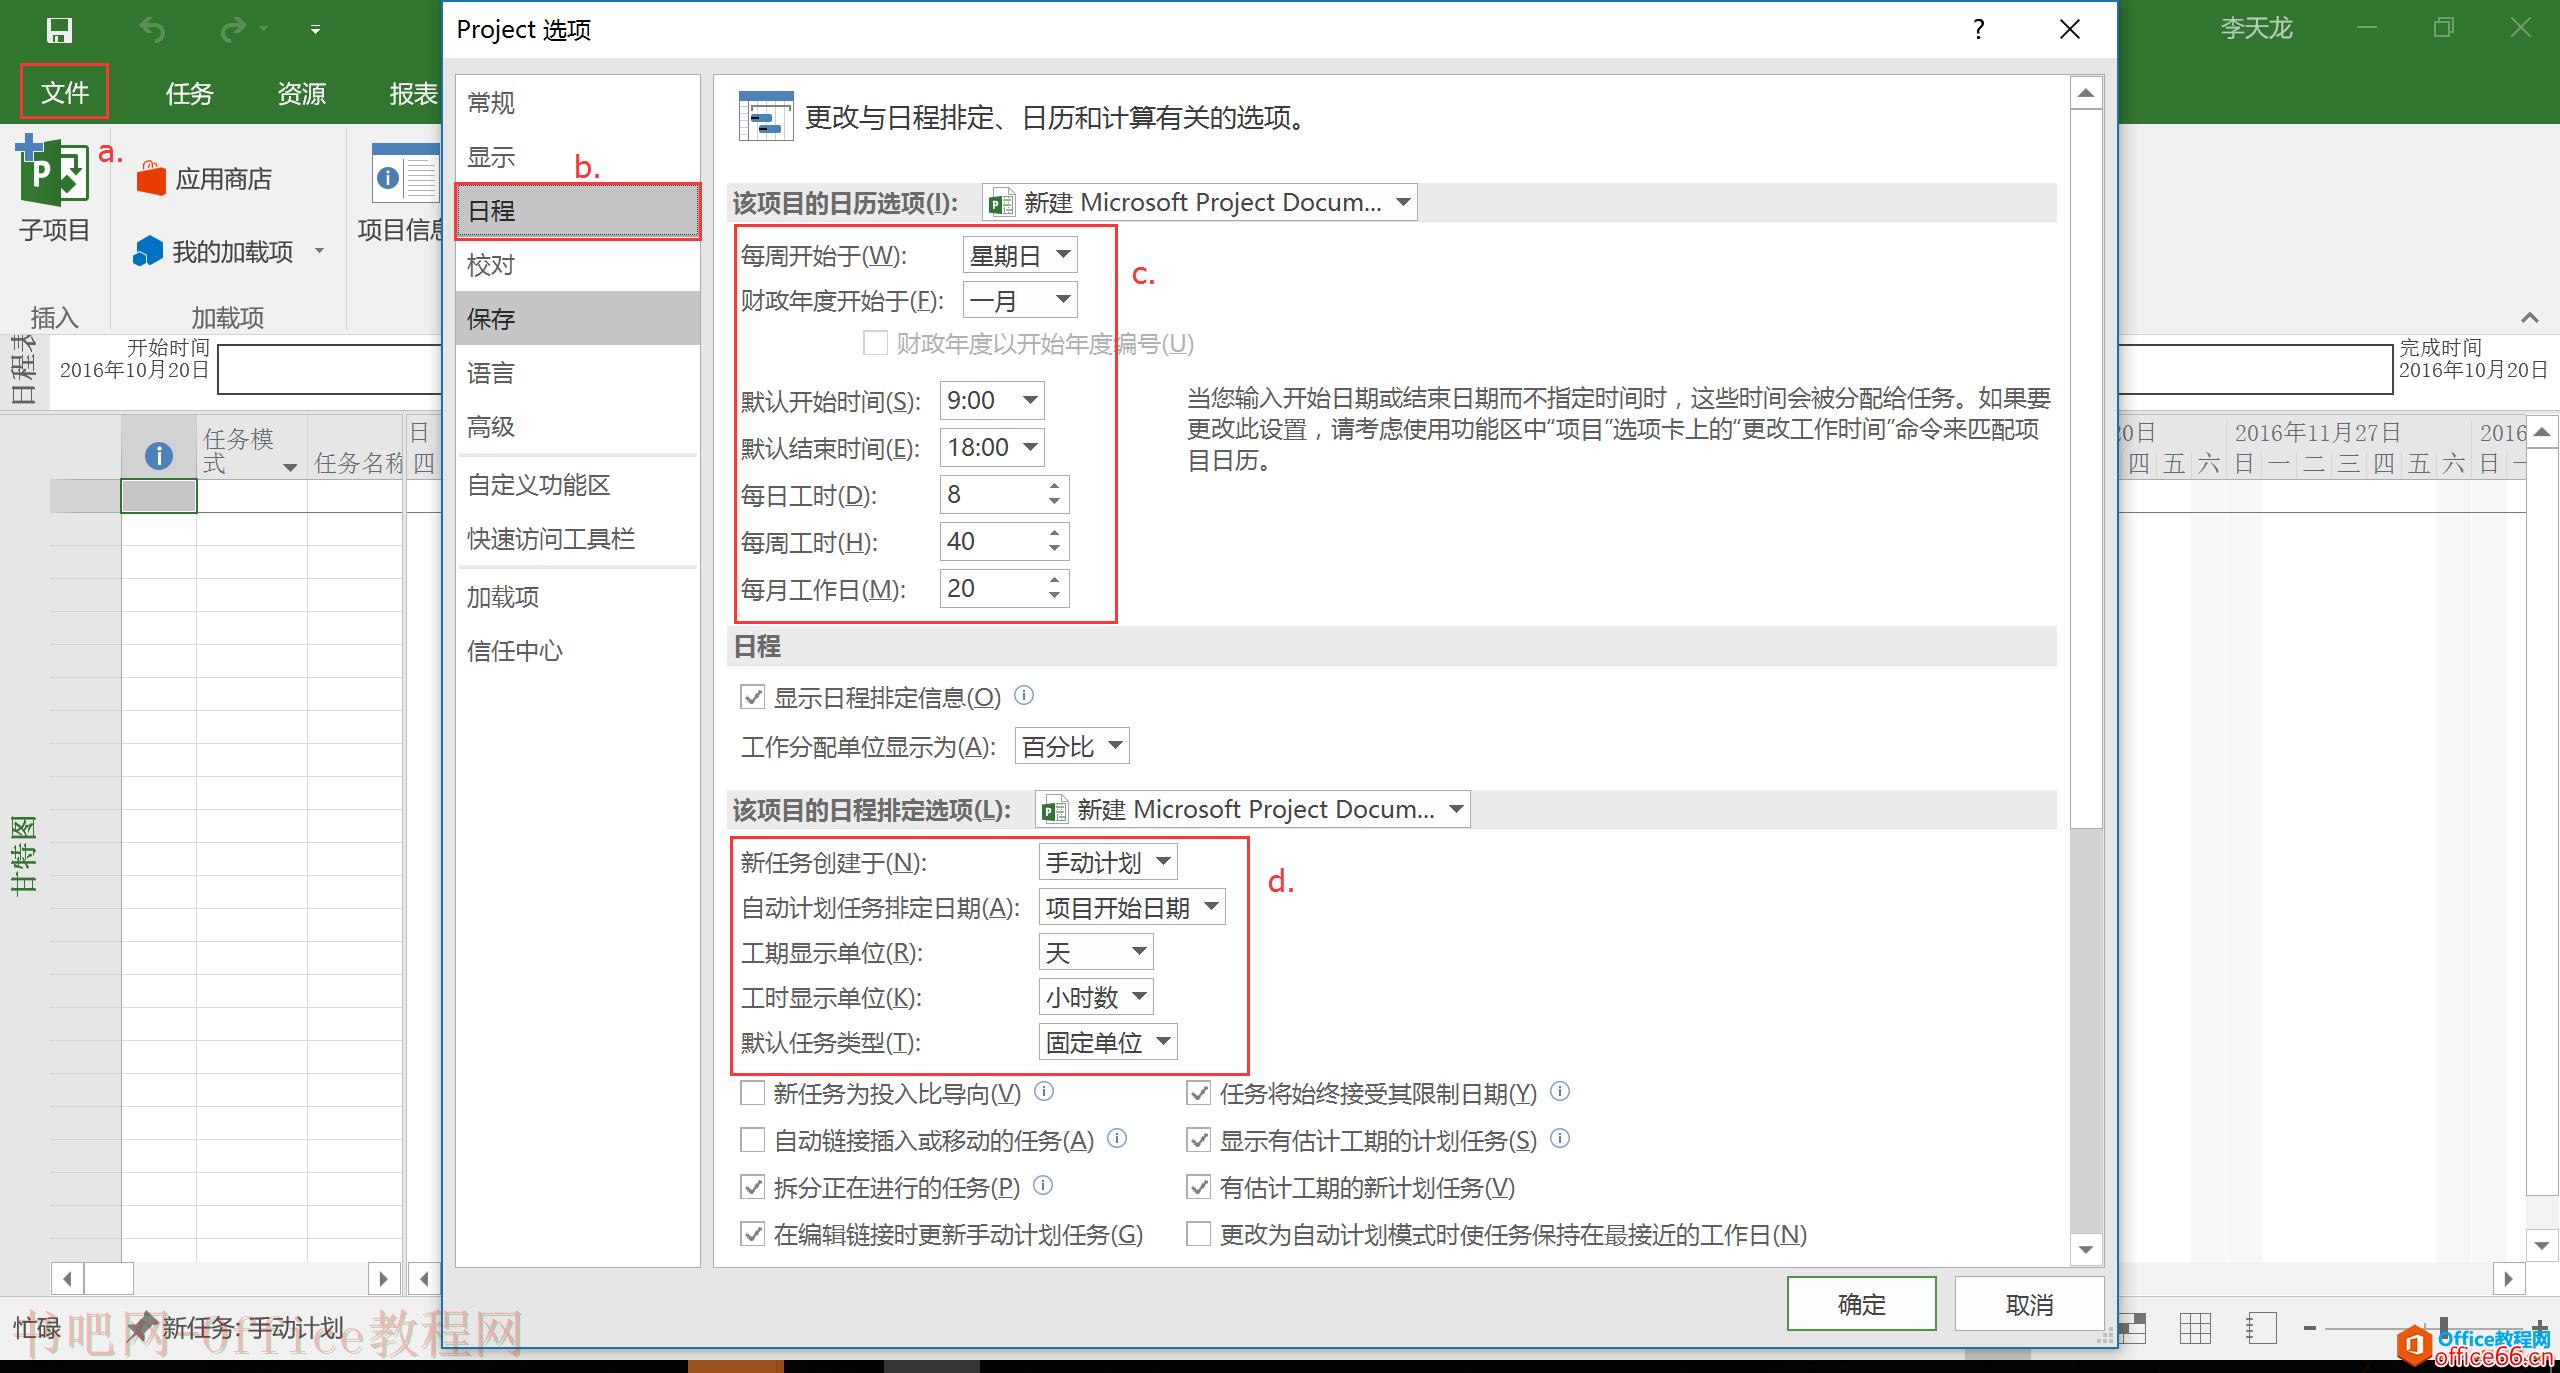Click info icon beside 拆分正在进行的任务
The image size is (2560, 1373).
tap(1043, 1186)
